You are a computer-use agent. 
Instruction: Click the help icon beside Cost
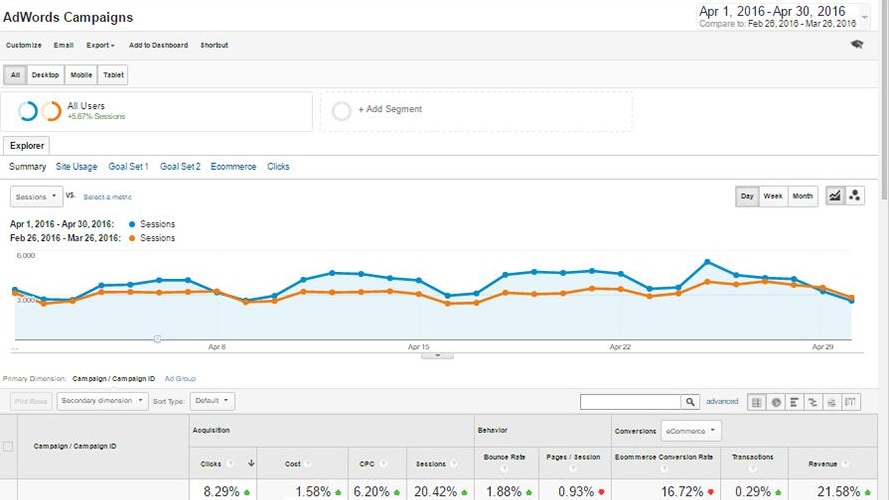coord(308,464)
